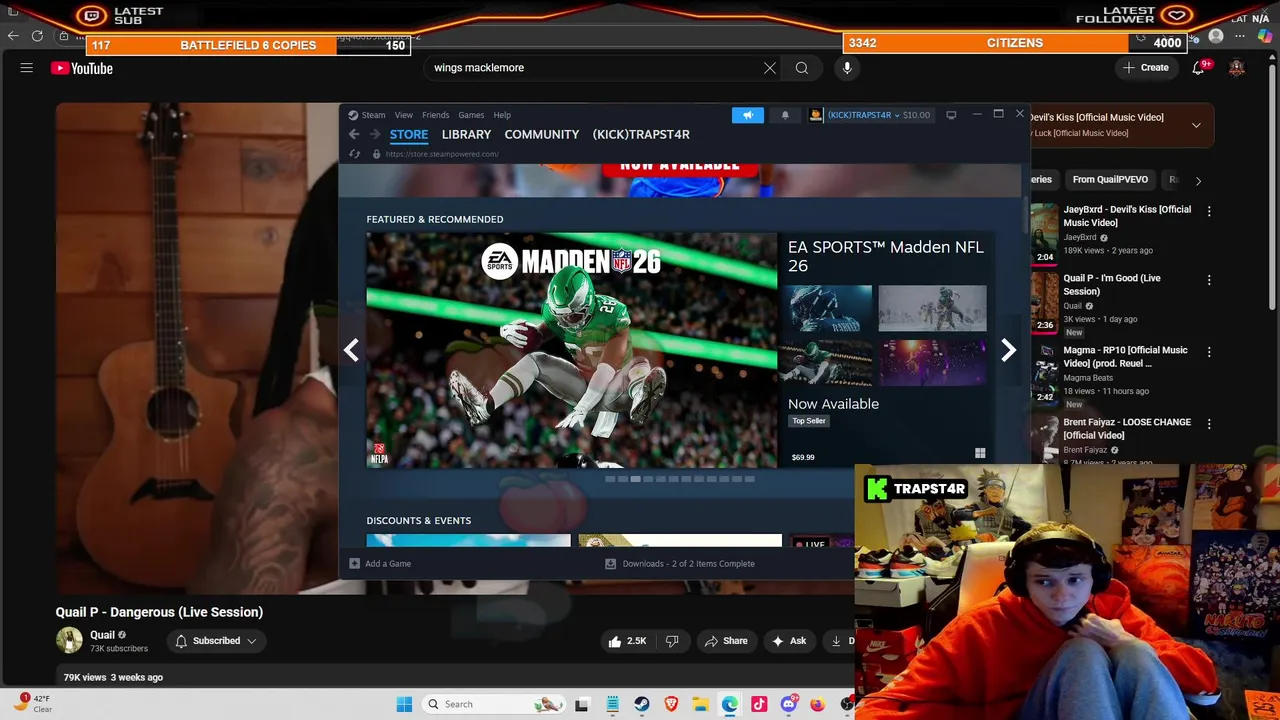
Task: Share the Quail P video
Action: [726, 641]
